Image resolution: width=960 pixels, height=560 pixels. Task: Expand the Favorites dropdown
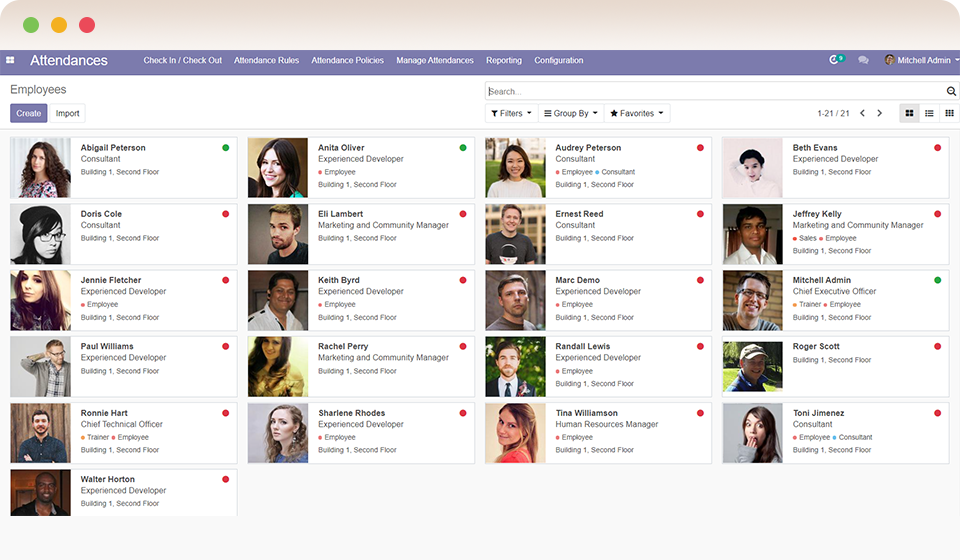pyautogui.click(x=637, y=113)
